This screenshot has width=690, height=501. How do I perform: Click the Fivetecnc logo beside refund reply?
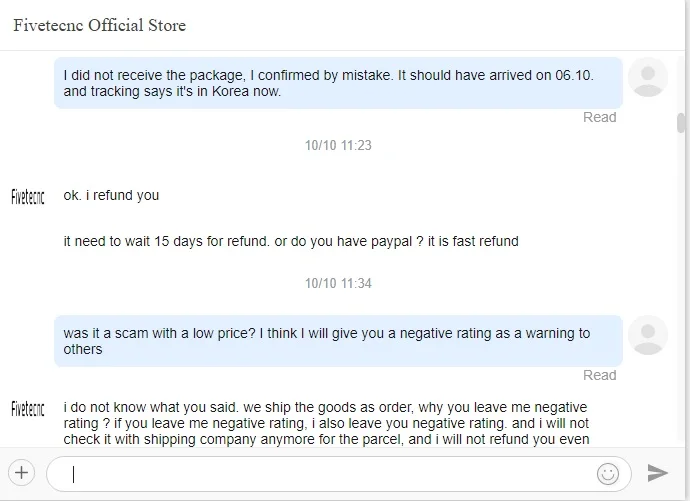pos(28,196)
